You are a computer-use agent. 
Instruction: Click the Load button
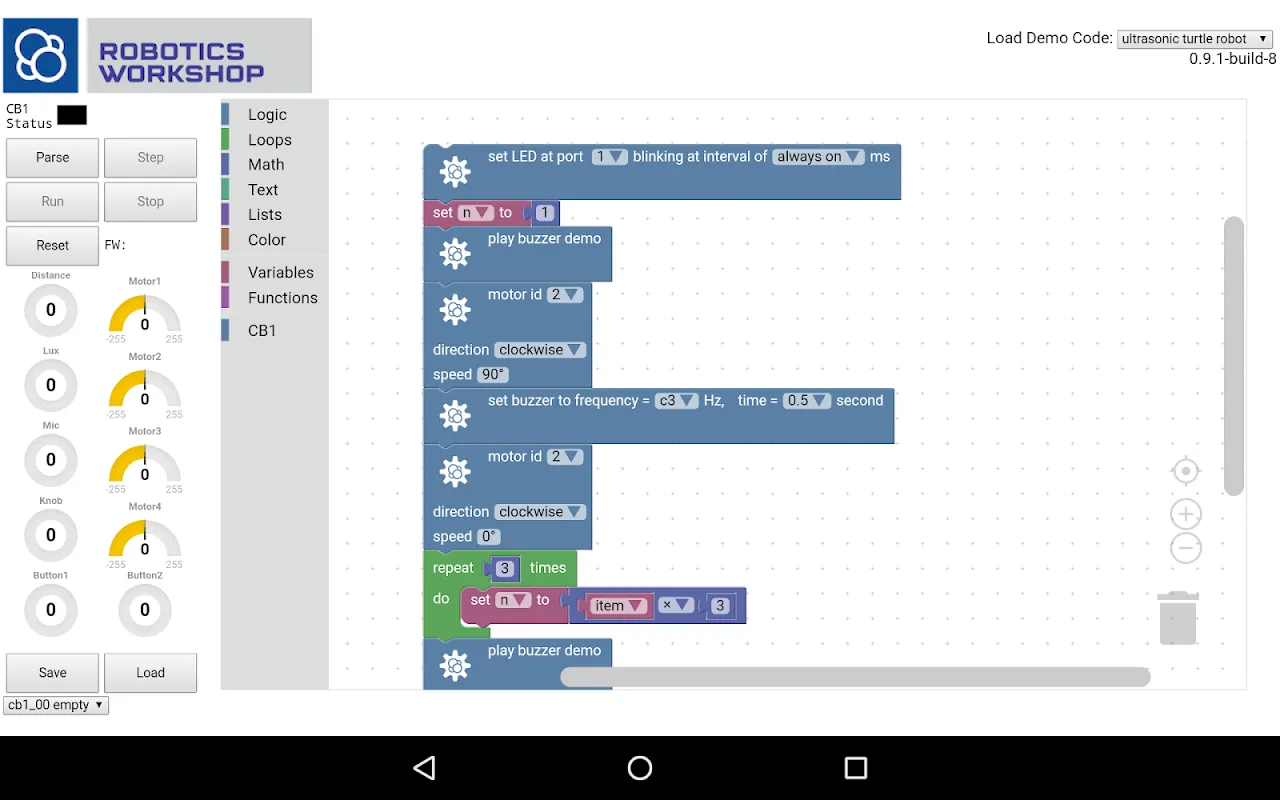151,673
